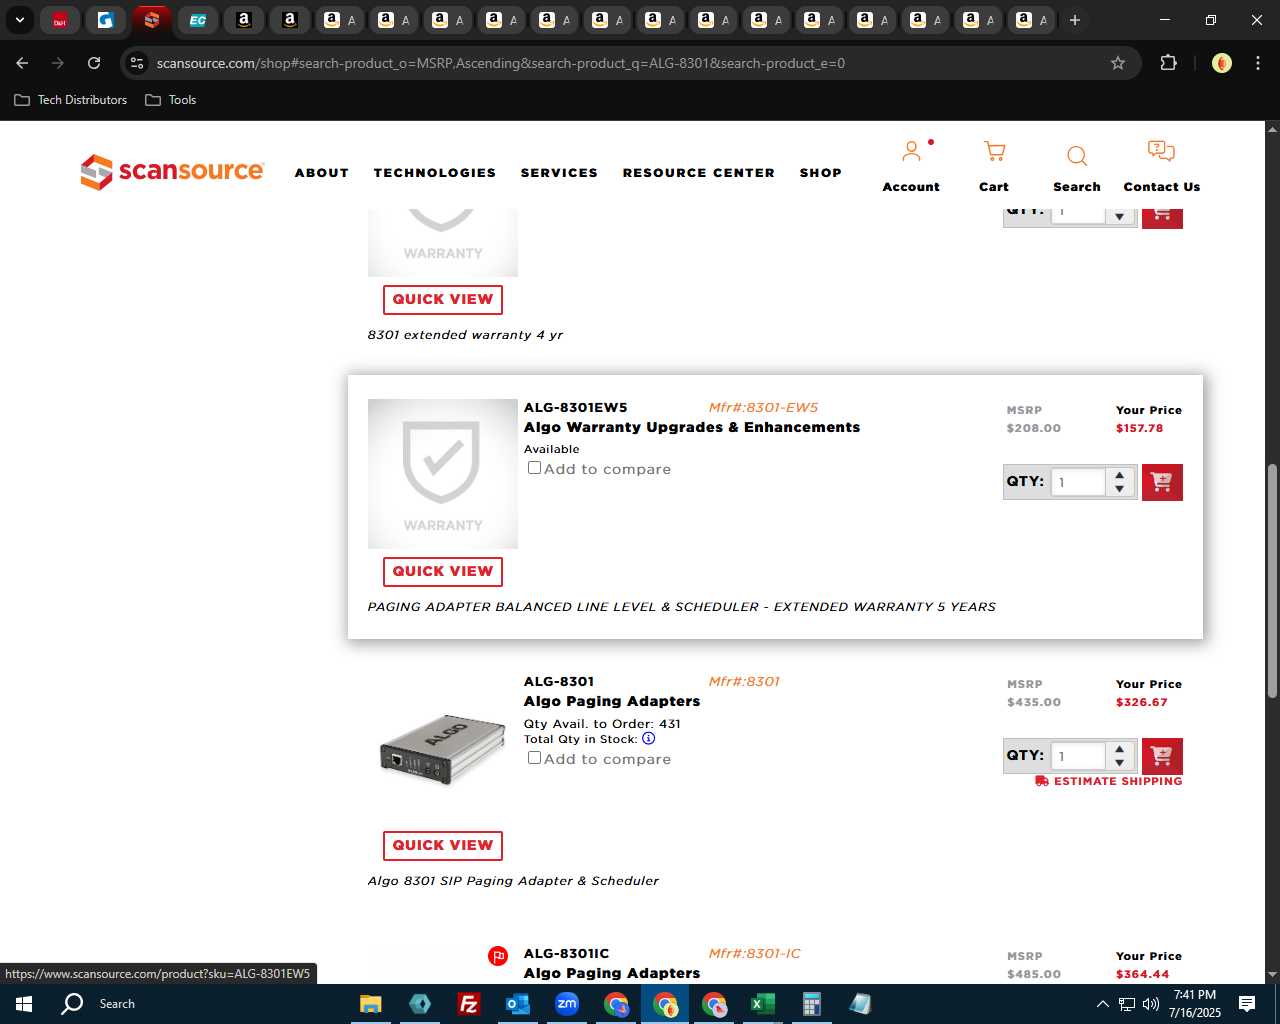The width and height of the screenshot is (1280, 1024).
Task: Open Excel from the taskbar
Action: tap(763, 1004)
